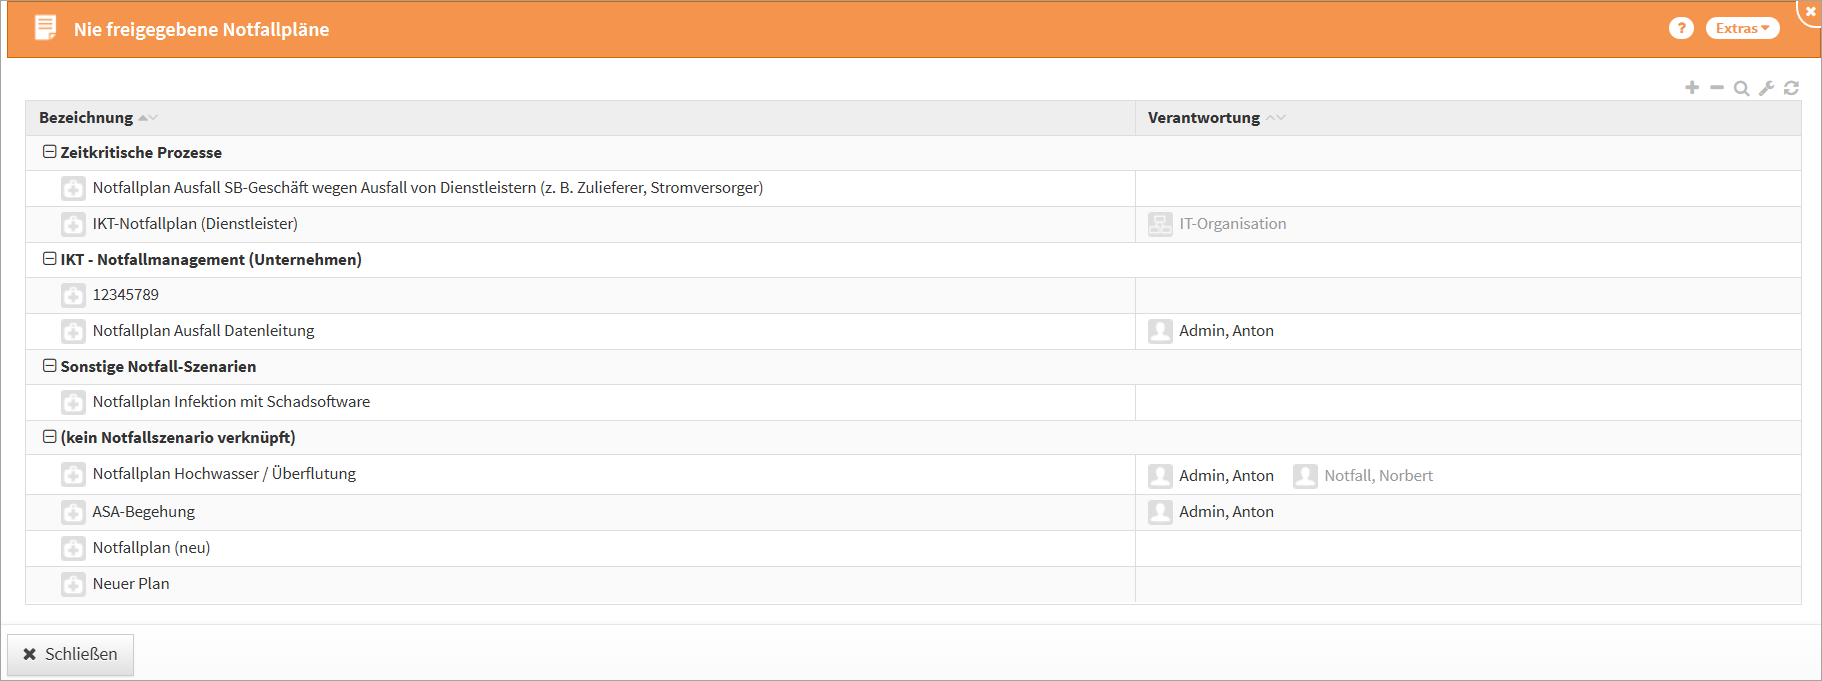Open Notfallplan Infektion mit Schadsoftware

(231, 402)
